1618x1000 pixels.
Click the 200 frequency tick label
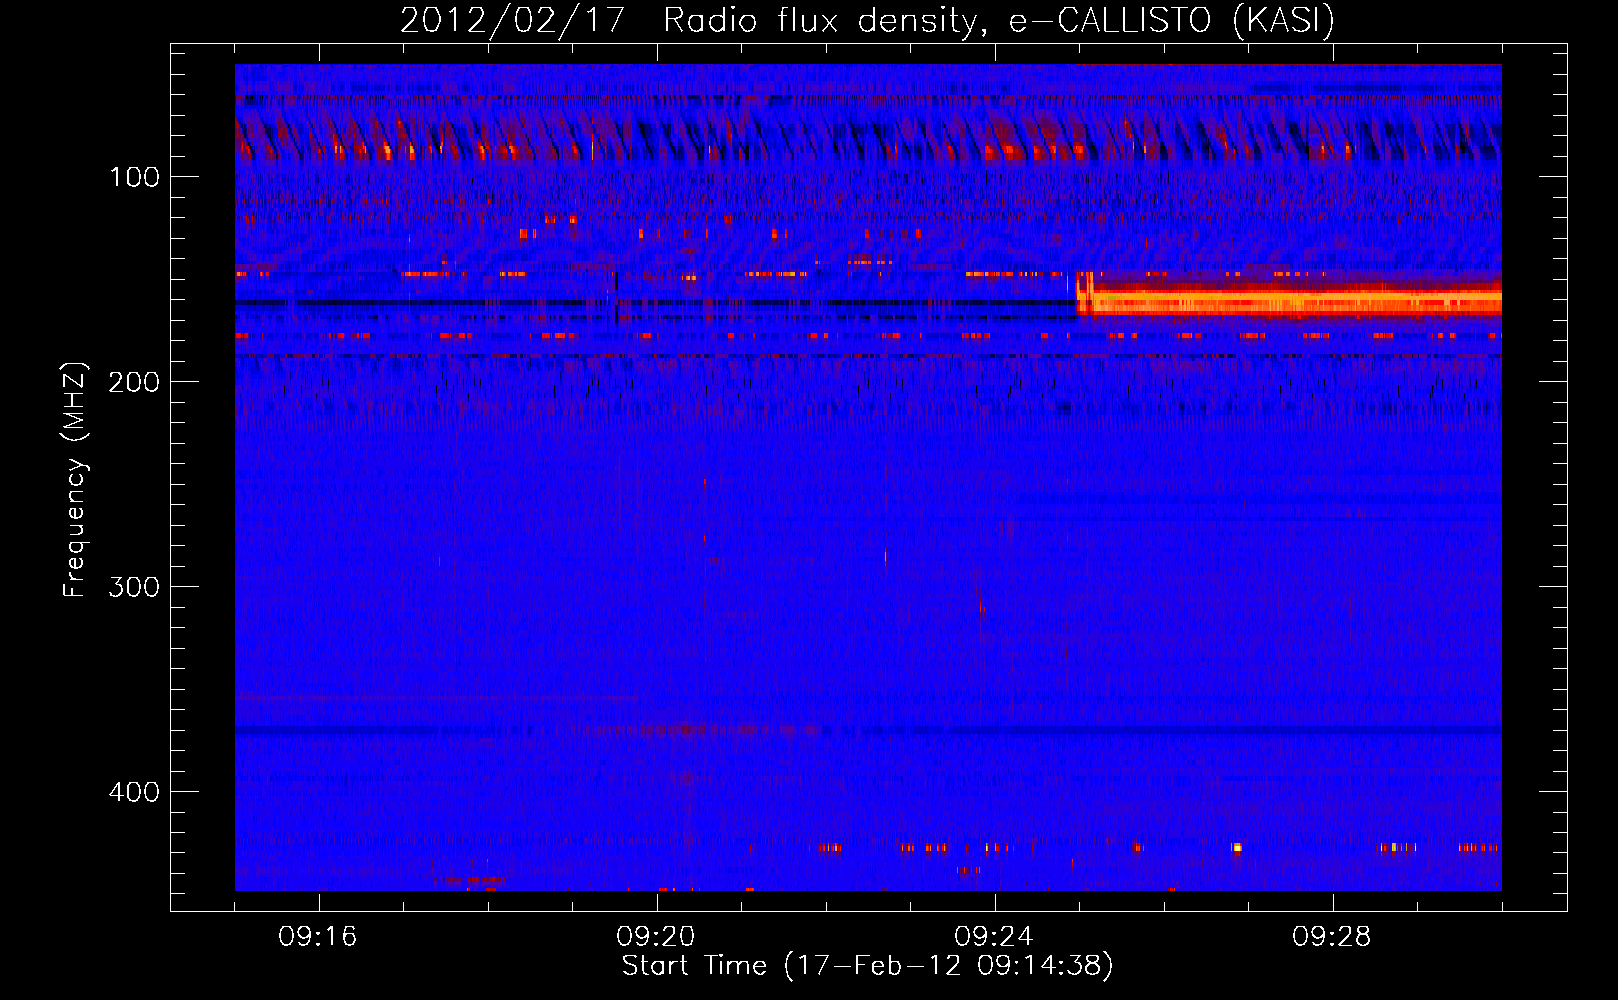point(134,382)
